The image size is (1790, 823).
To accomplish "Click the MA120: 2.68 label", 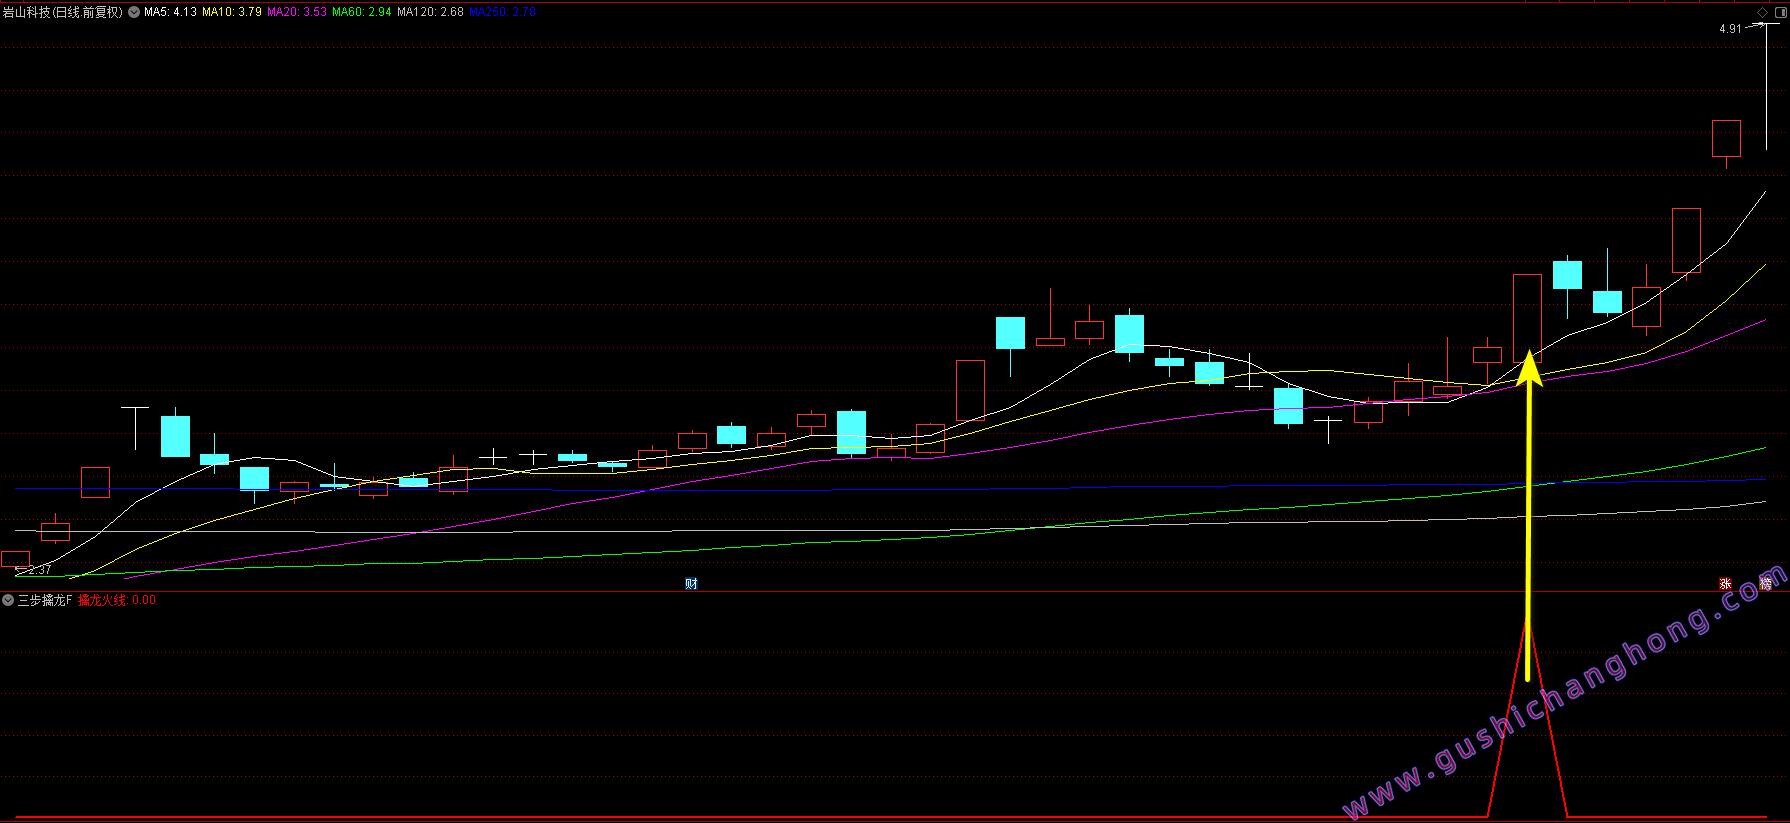I will (430, 12).
